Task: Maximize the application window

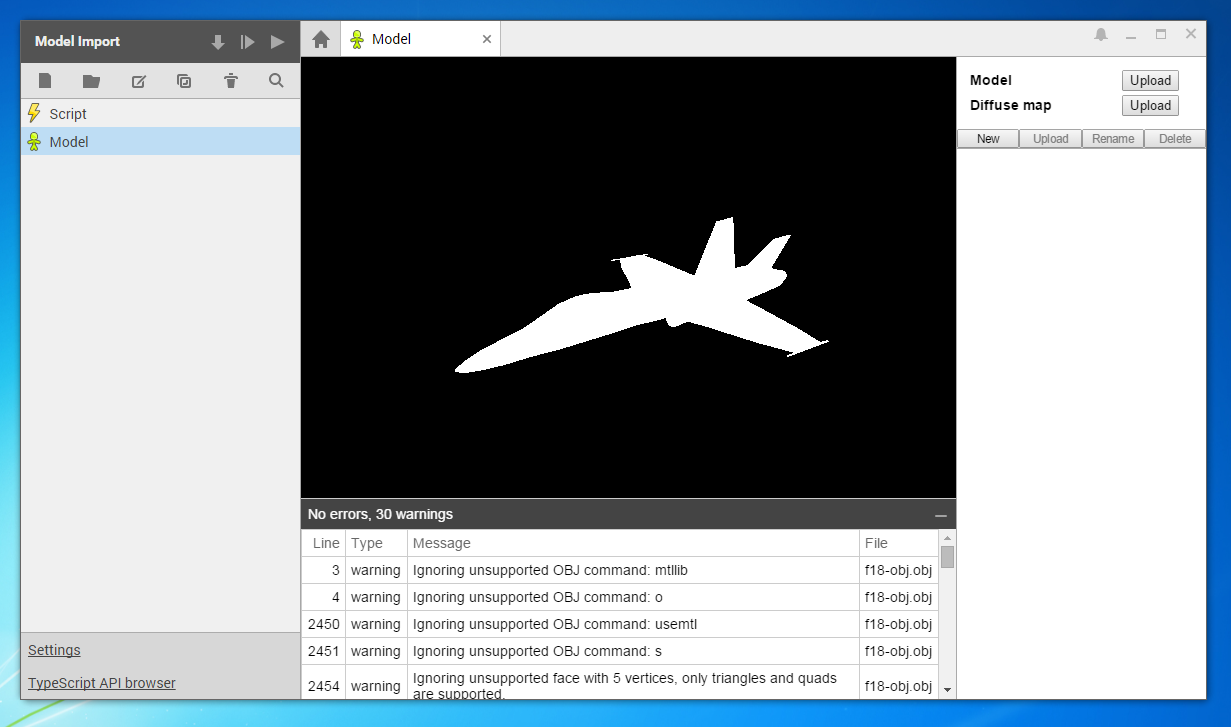Action: pyautogui.click(x=1161, y=34)
